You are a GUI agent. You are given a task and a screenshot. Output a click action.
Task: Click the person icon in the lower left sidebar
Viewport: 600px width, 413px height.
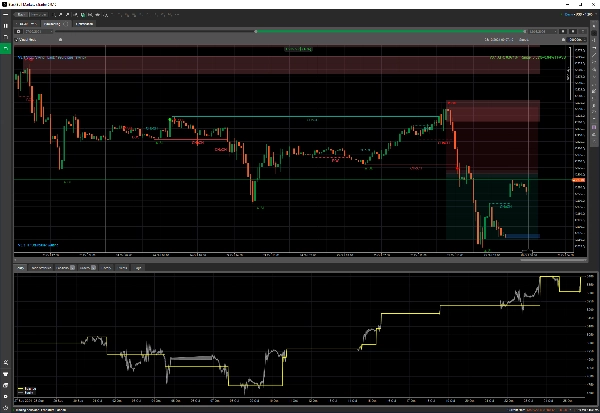click(x=5, y=362)
